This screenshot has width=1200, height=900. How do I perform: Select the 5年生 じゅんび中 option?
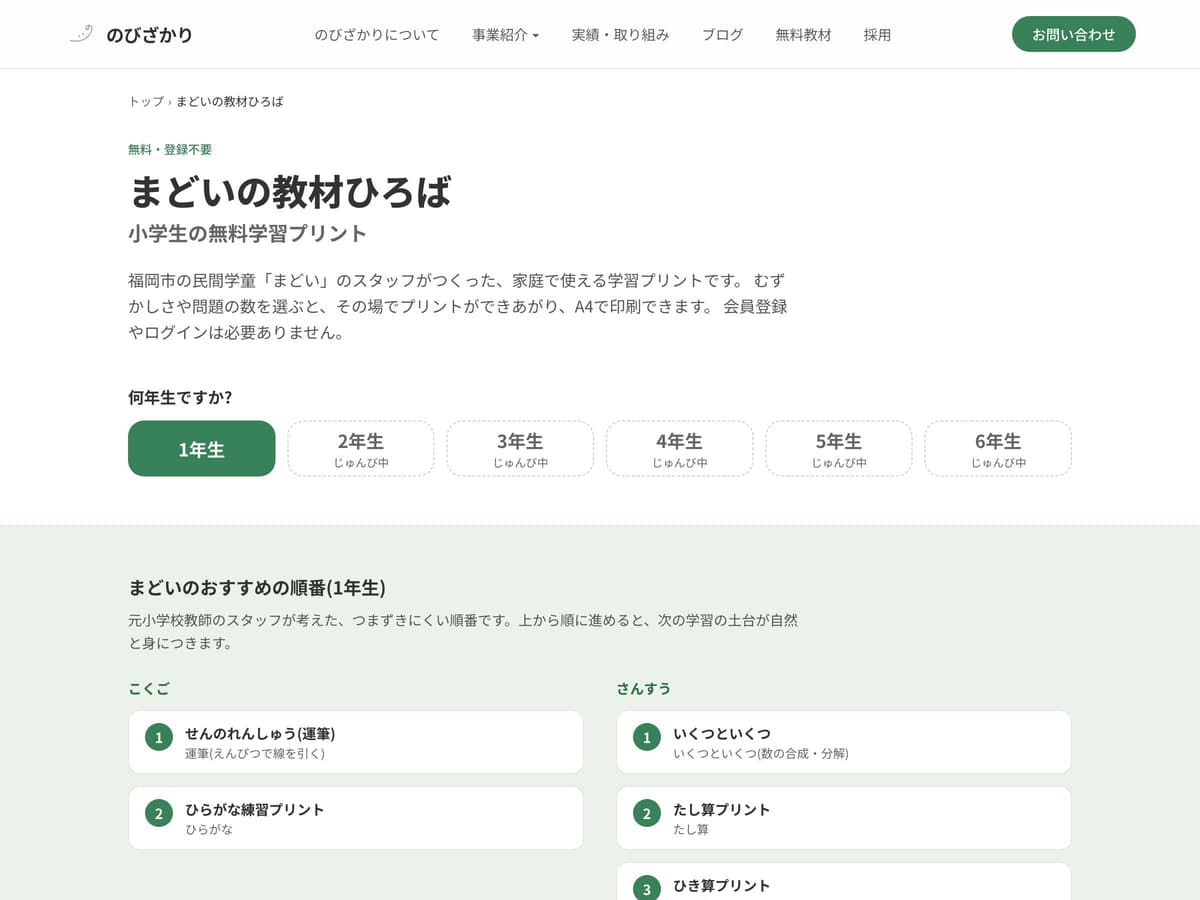(x=839, y=449)
